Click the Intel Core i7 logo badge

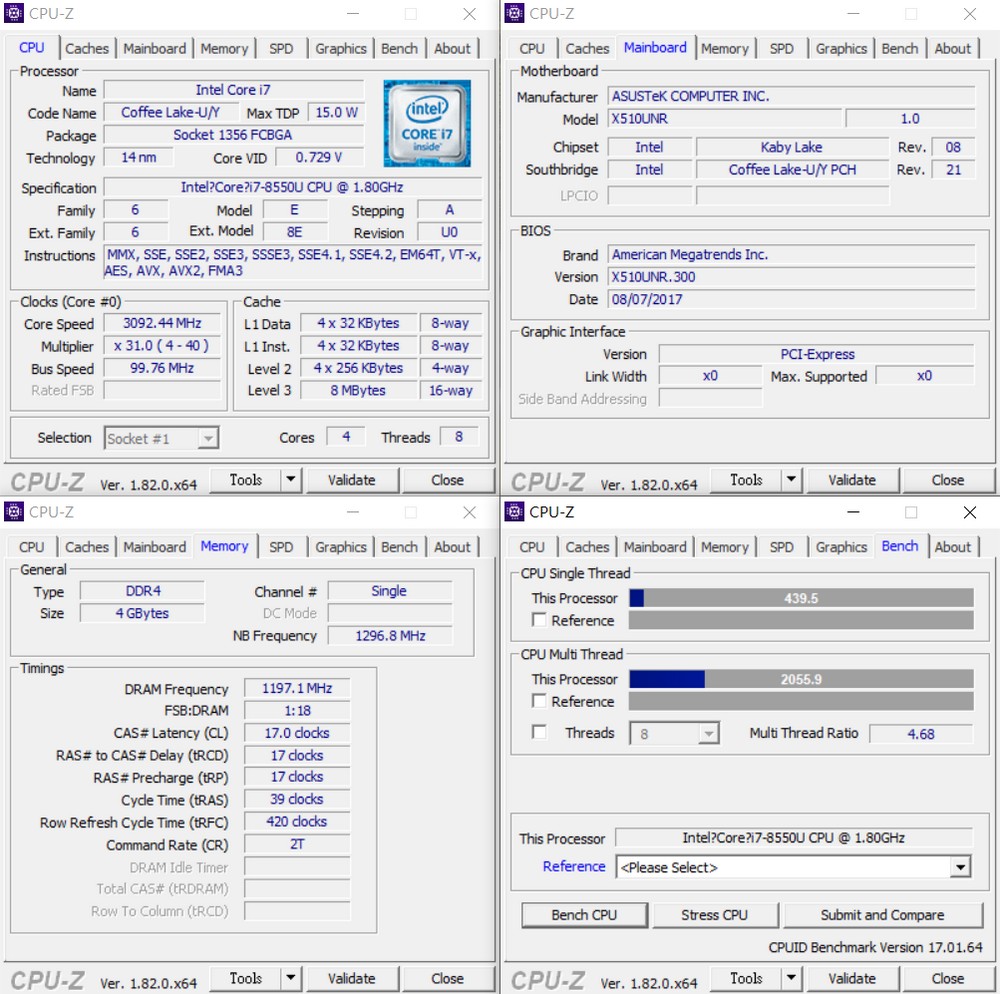pyautogui.click(x=426, y=123)
